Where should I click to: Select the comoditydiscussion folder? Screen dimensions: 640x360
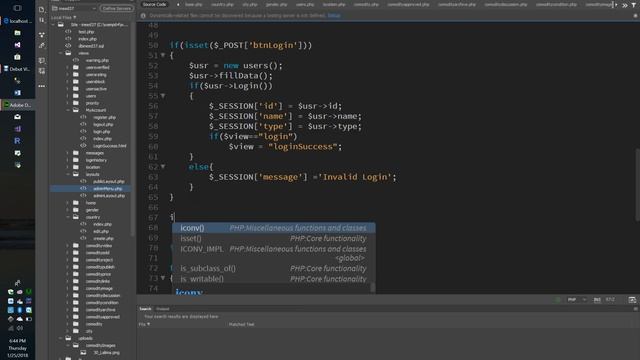[102, 296]
